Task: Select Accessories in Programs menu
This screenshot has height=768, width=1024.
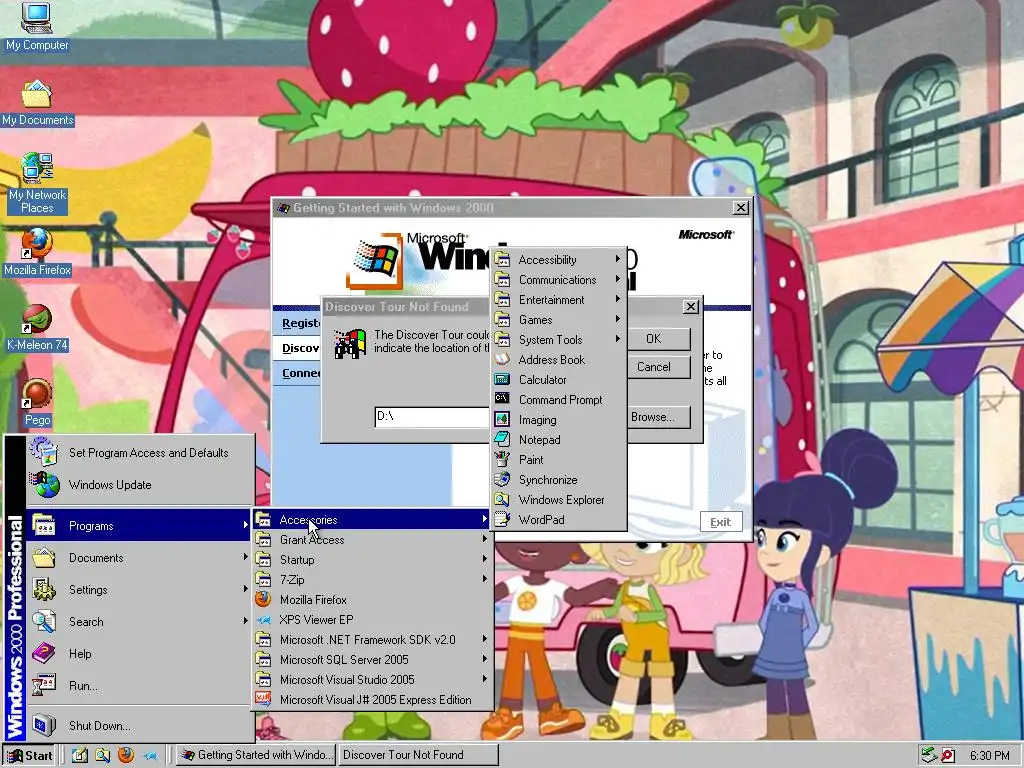Action: click(x=372, y=520)
